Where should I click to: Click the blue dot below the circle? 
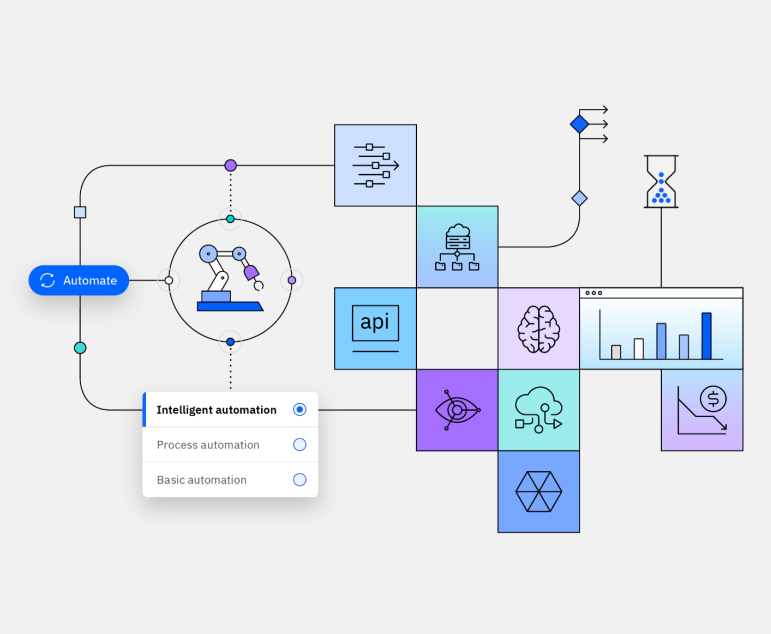point(230,342)
